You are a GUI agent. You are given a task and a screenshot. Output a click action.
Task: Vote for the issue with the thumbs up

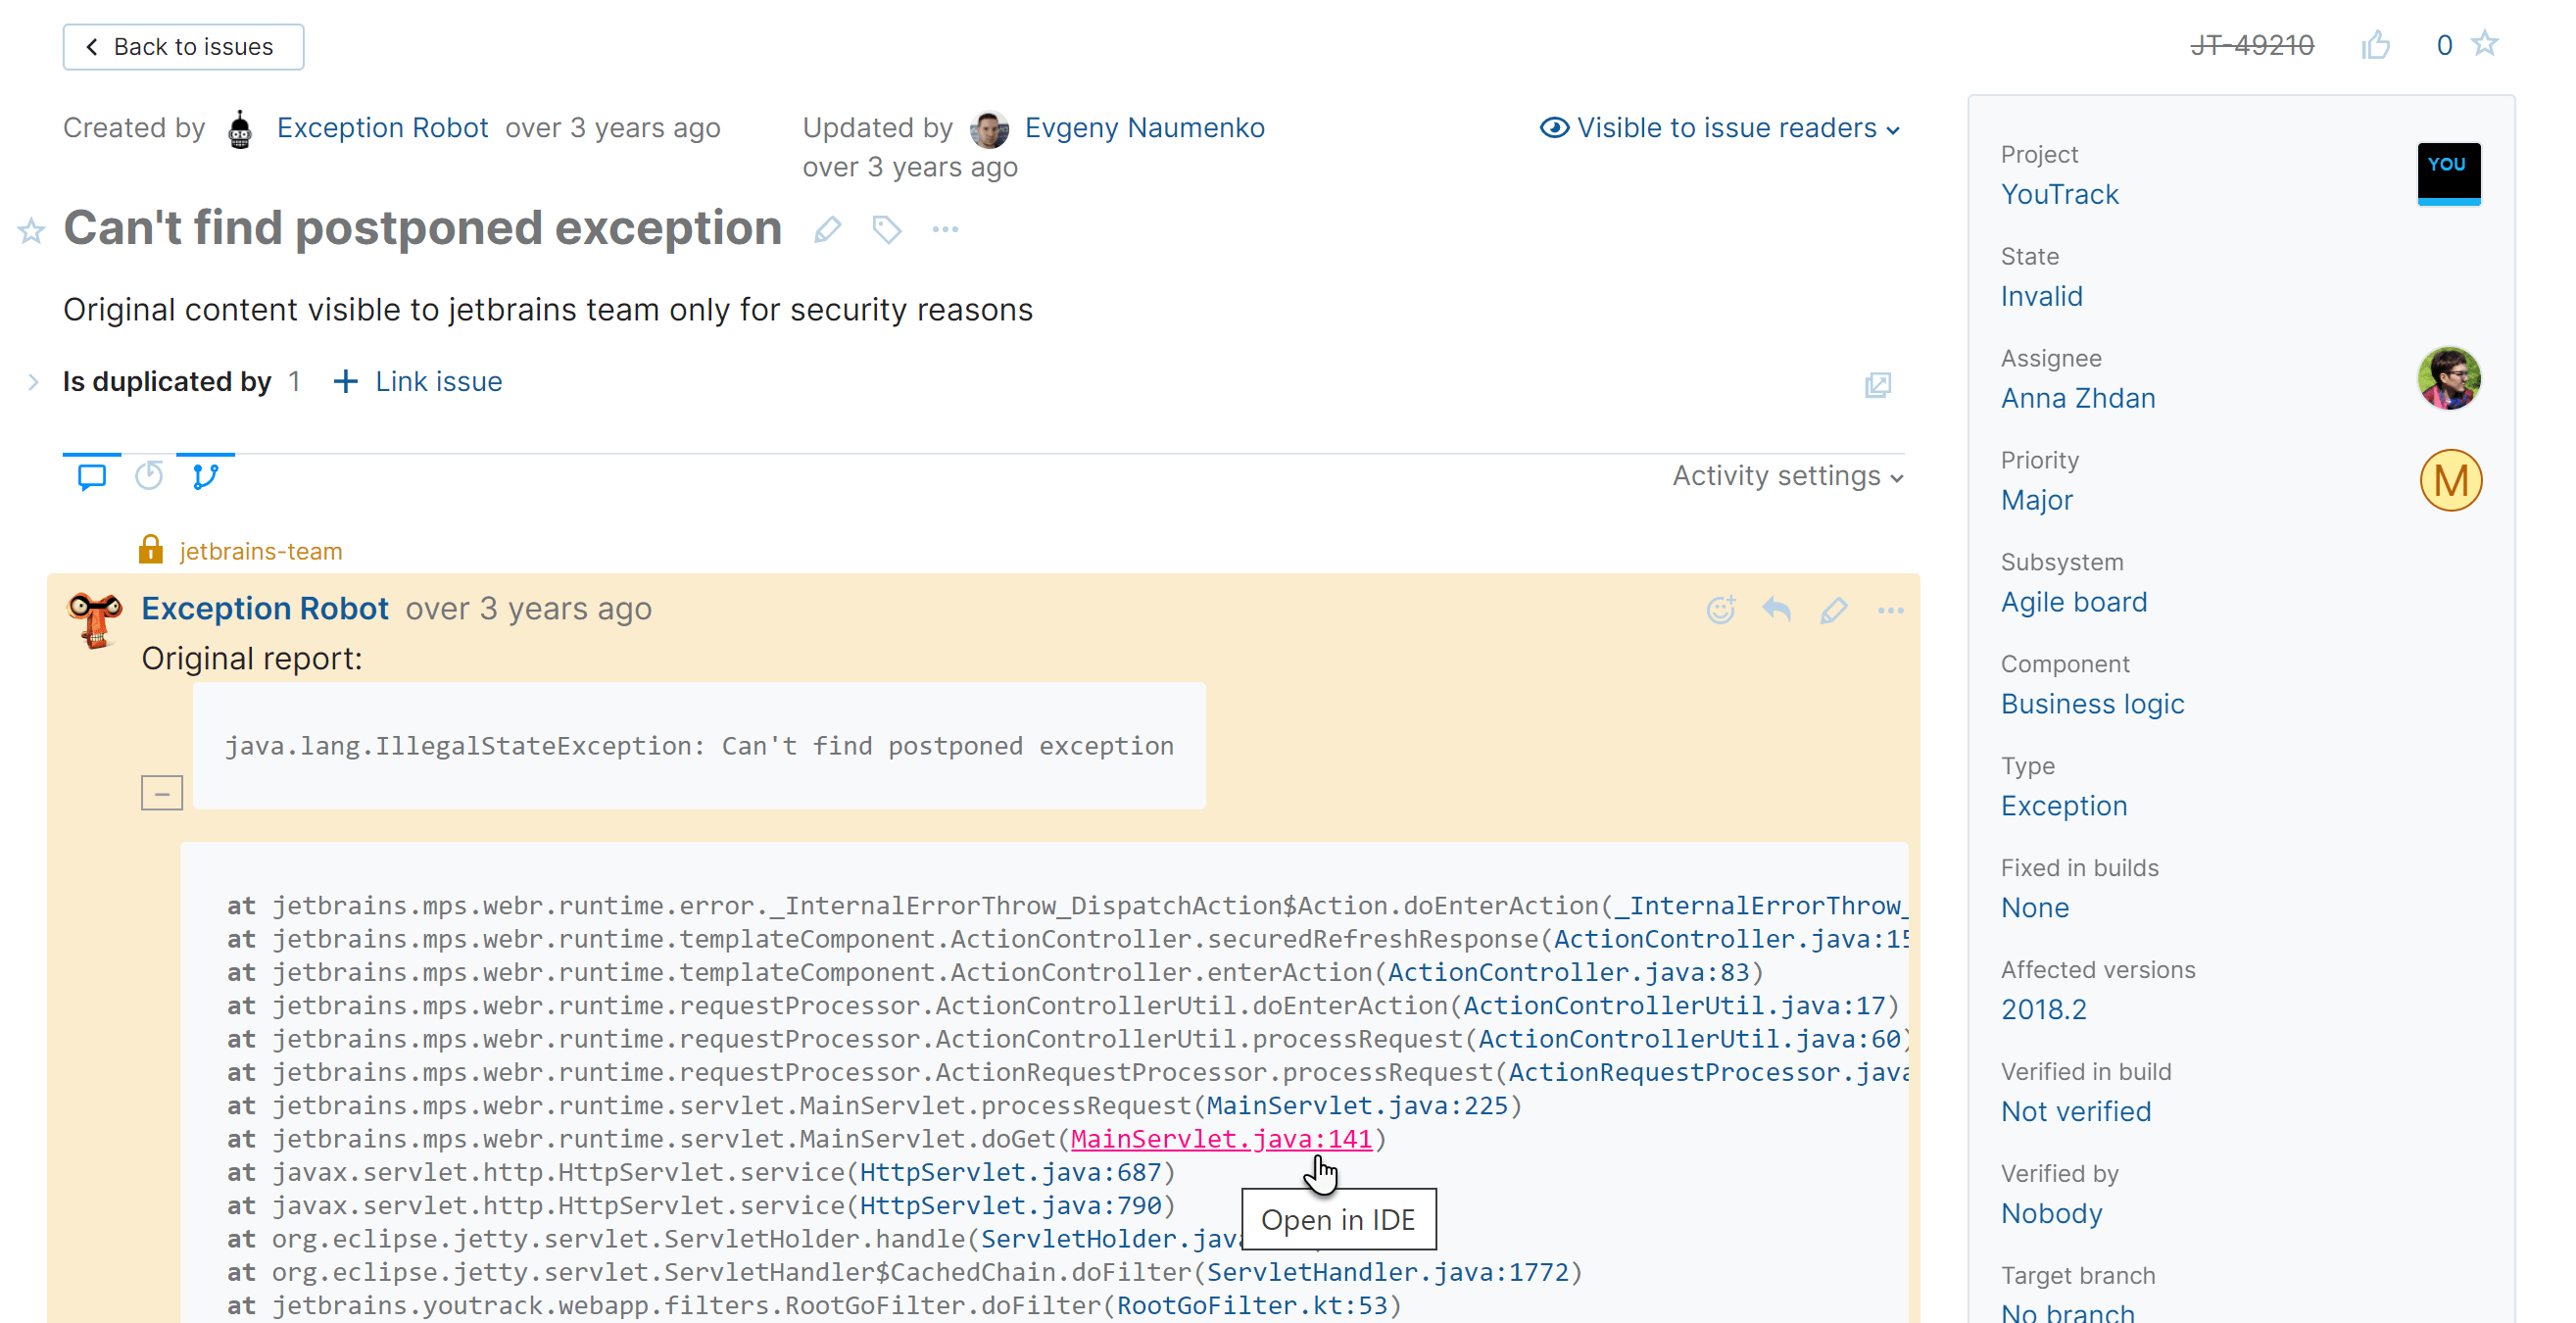click(x=2377, y=45)
